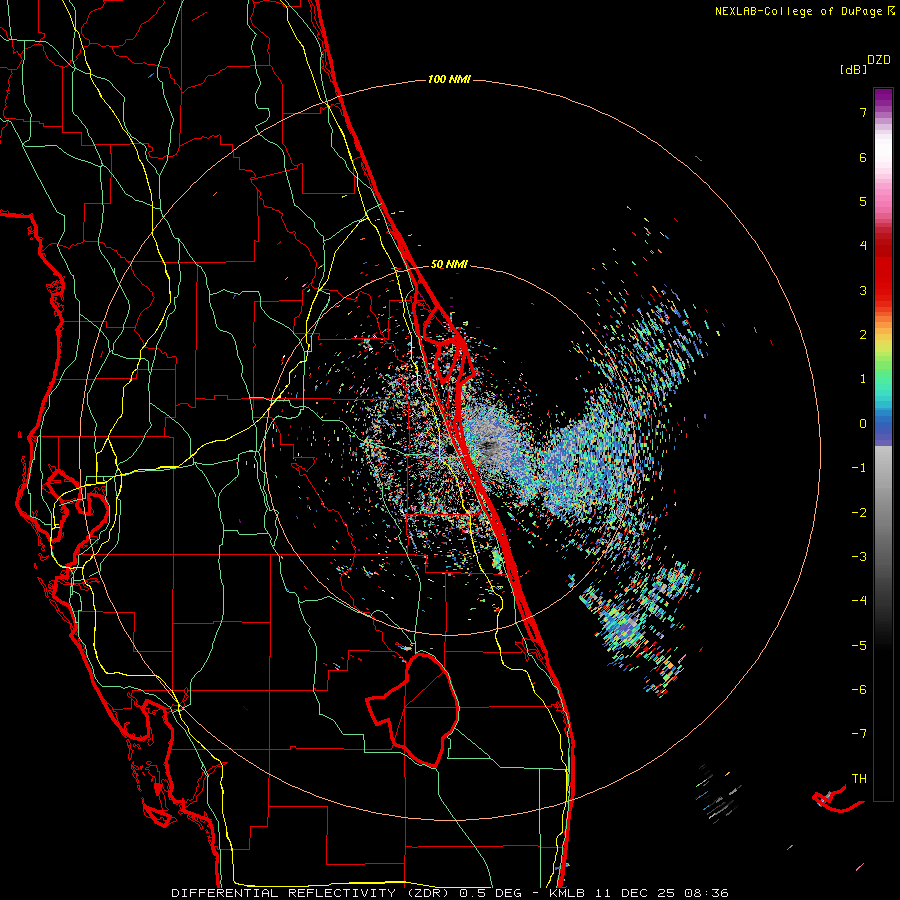The width and height of the screenshot is (900, 900).
Task: Click the DIFFERENTIAL REFLECTIVITY (ZDR) caption
Action: [312, 893]
